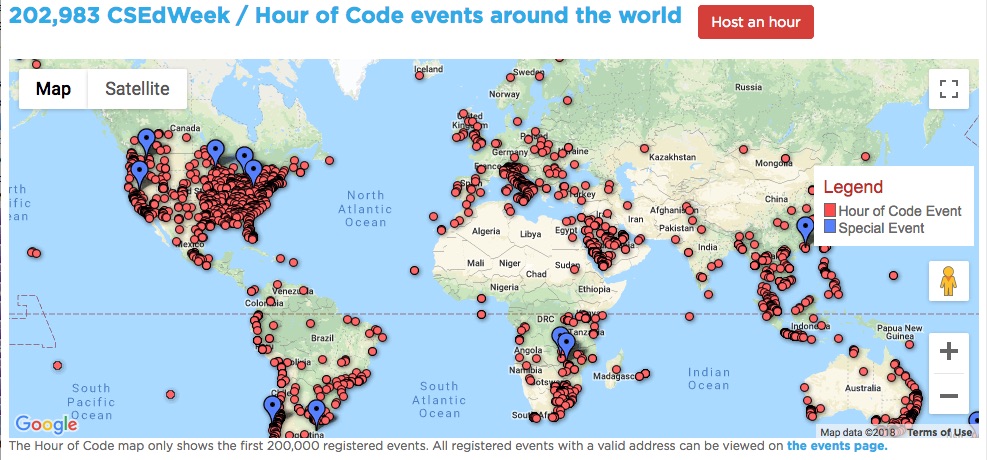
Task: Open the events page link
Action: point(837,446)
